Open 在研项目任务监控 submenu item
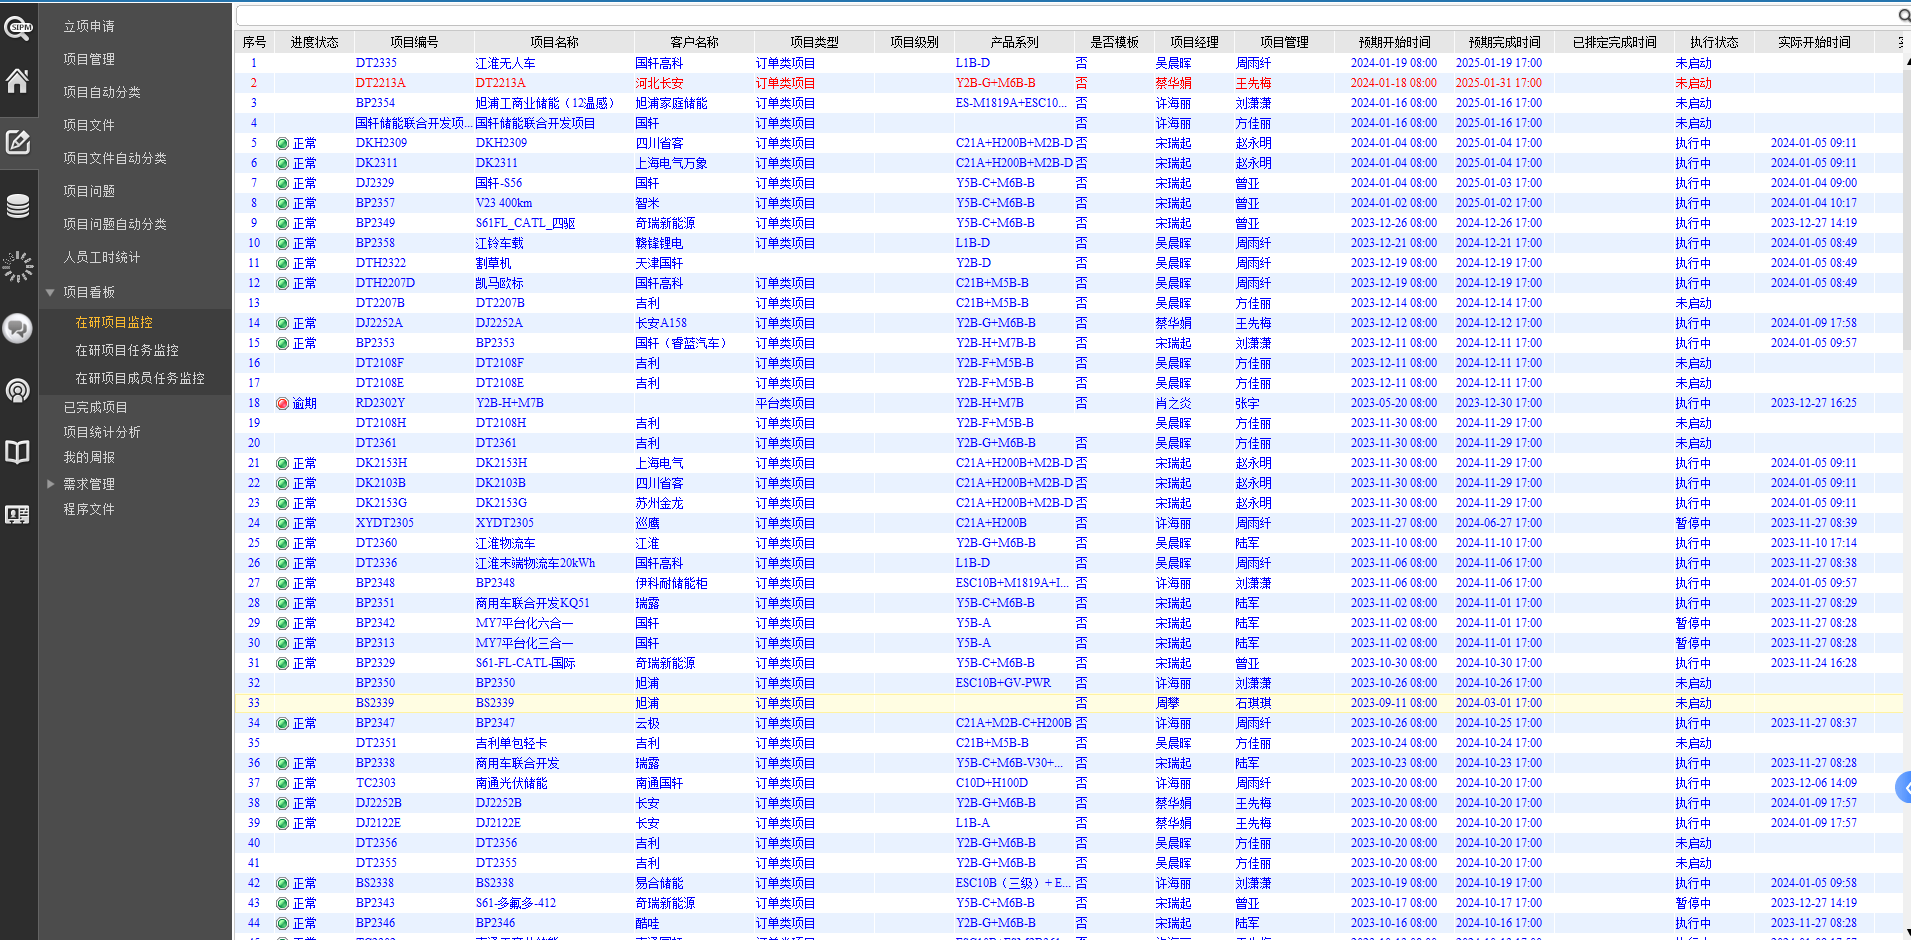This screenshot has width=1911, height=940. click(x=127, y=350)
